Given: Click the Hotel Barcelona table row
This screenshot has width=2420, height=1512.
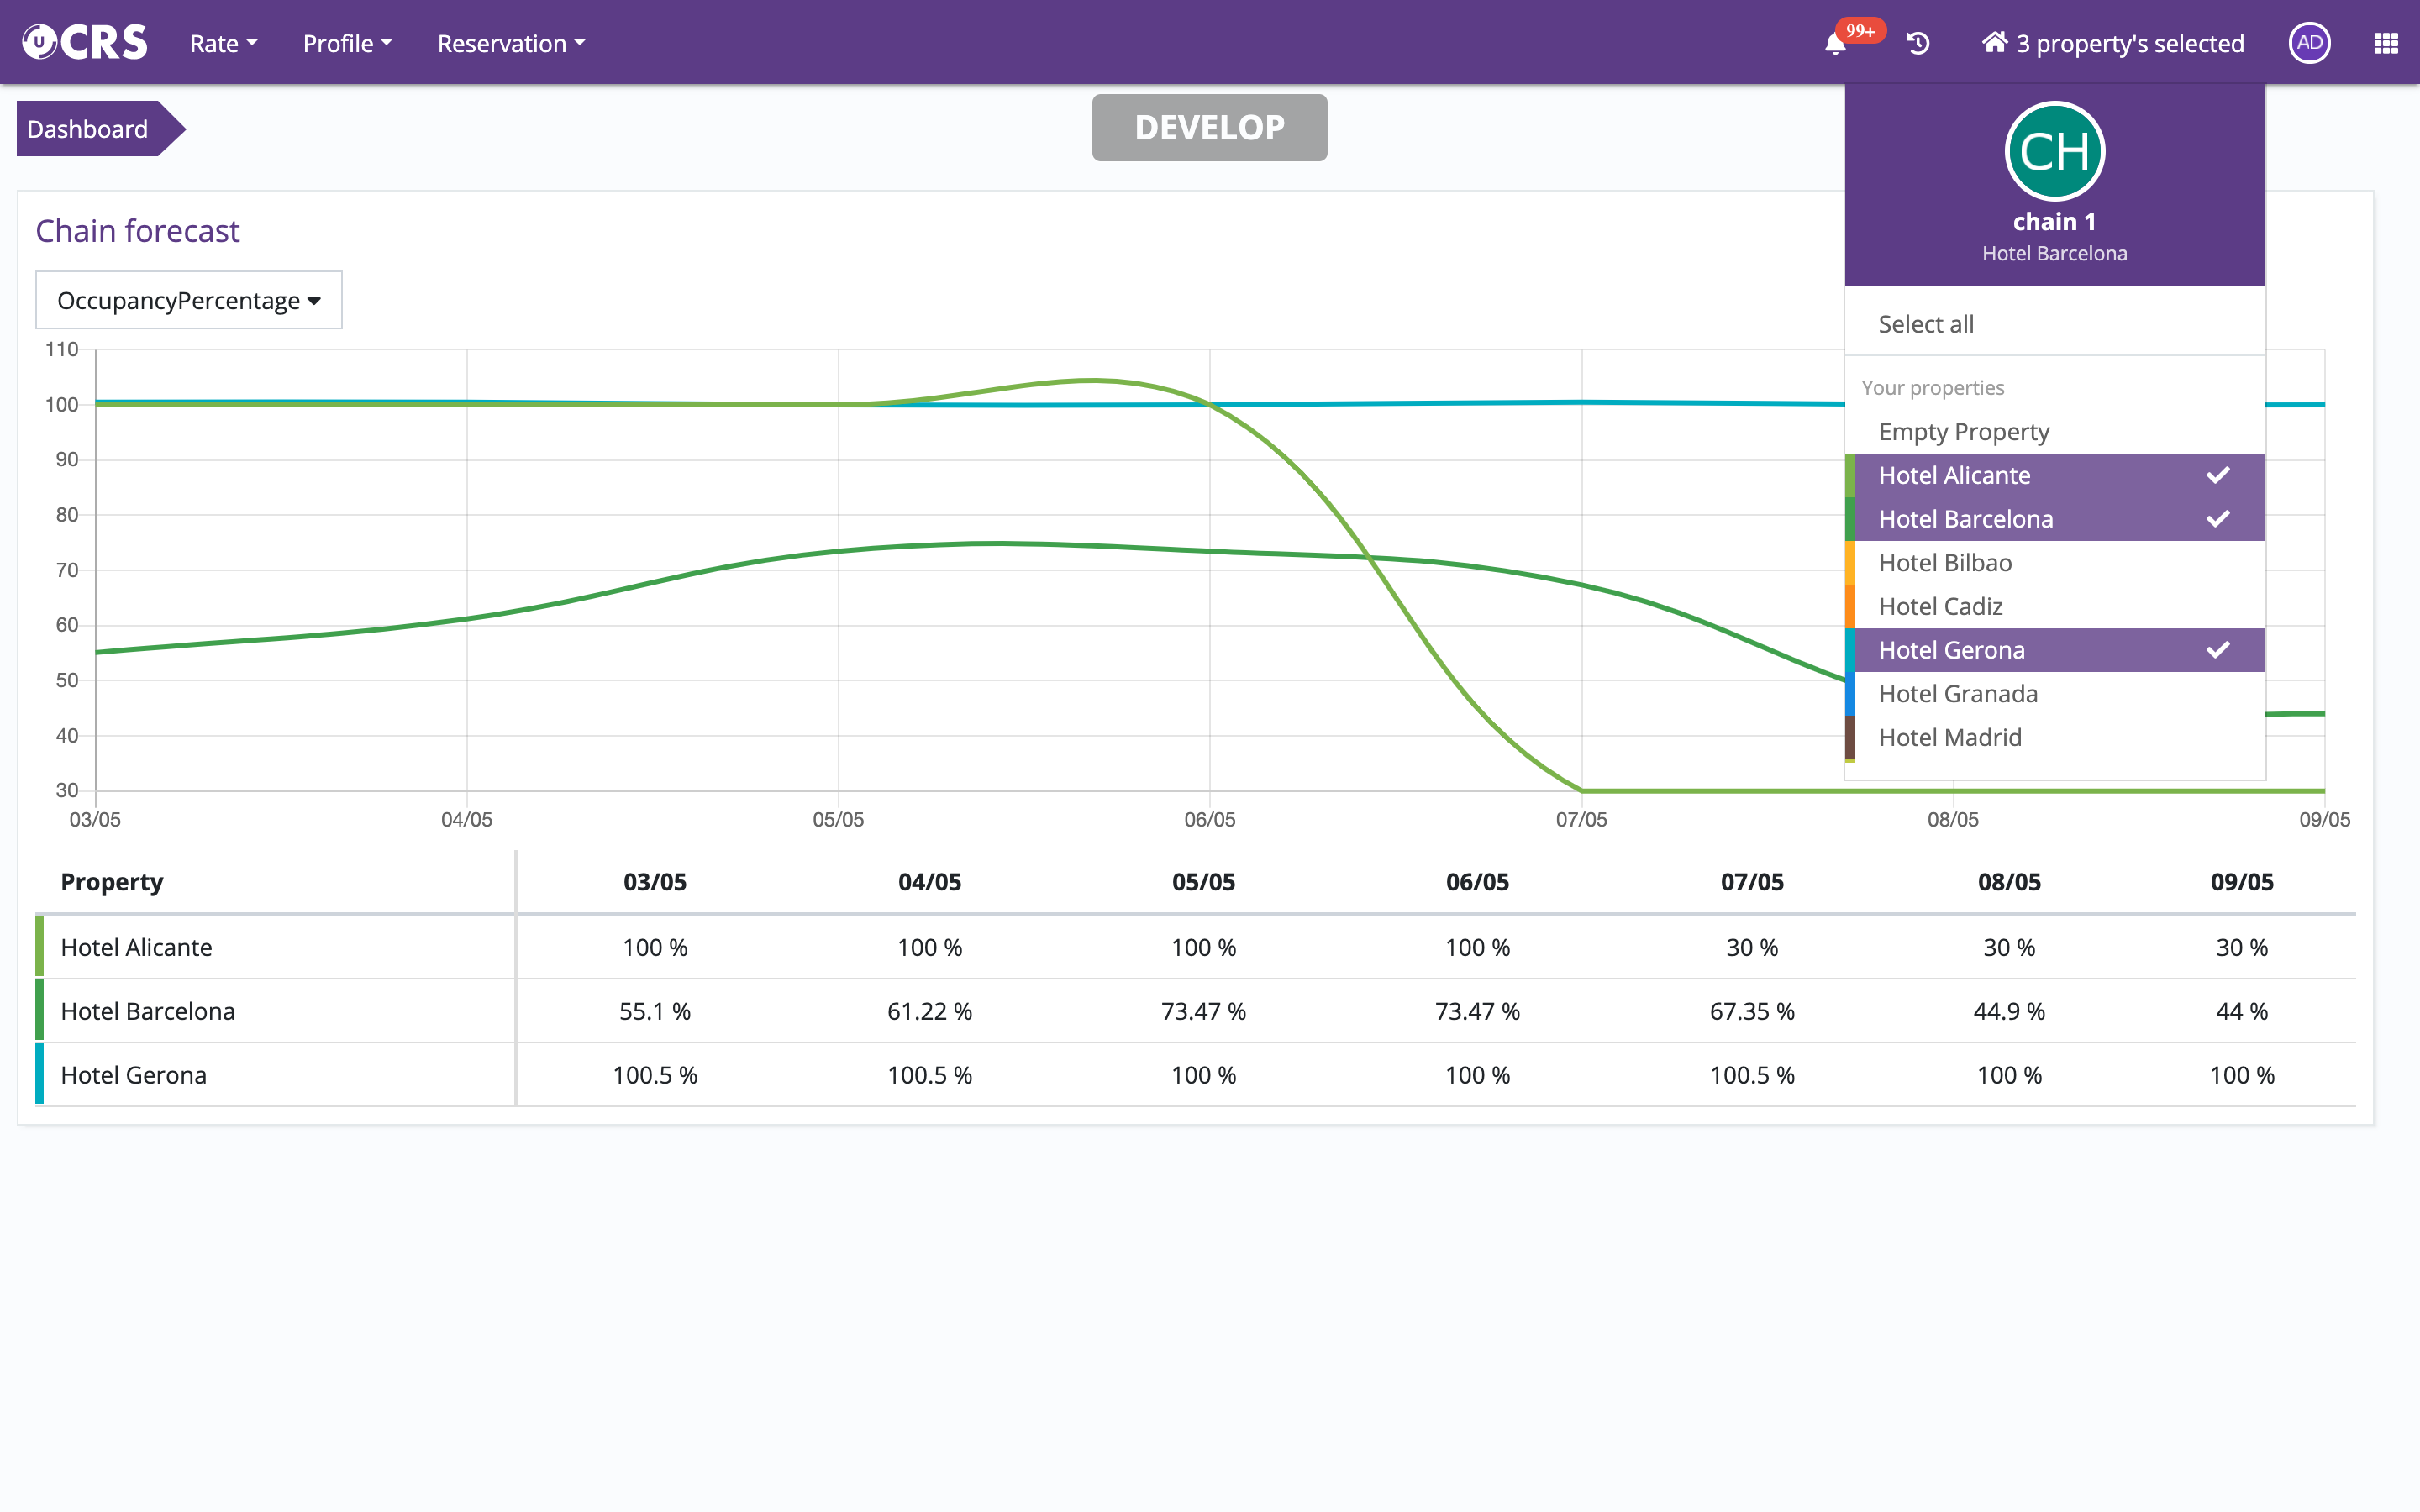Looking at the screenshot, I should coord(148,1011).
